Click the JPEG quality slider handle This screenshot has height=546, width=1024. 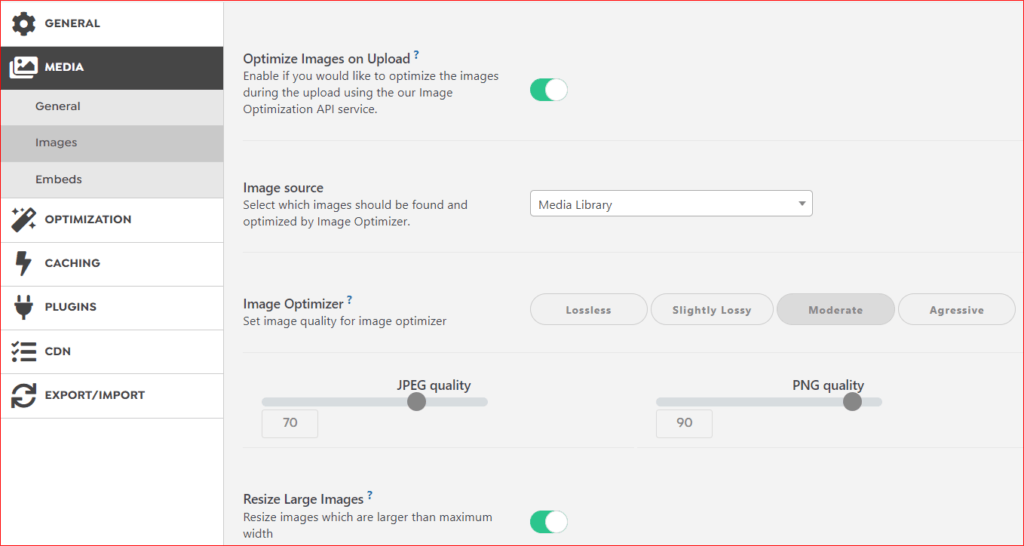(417, 402)
